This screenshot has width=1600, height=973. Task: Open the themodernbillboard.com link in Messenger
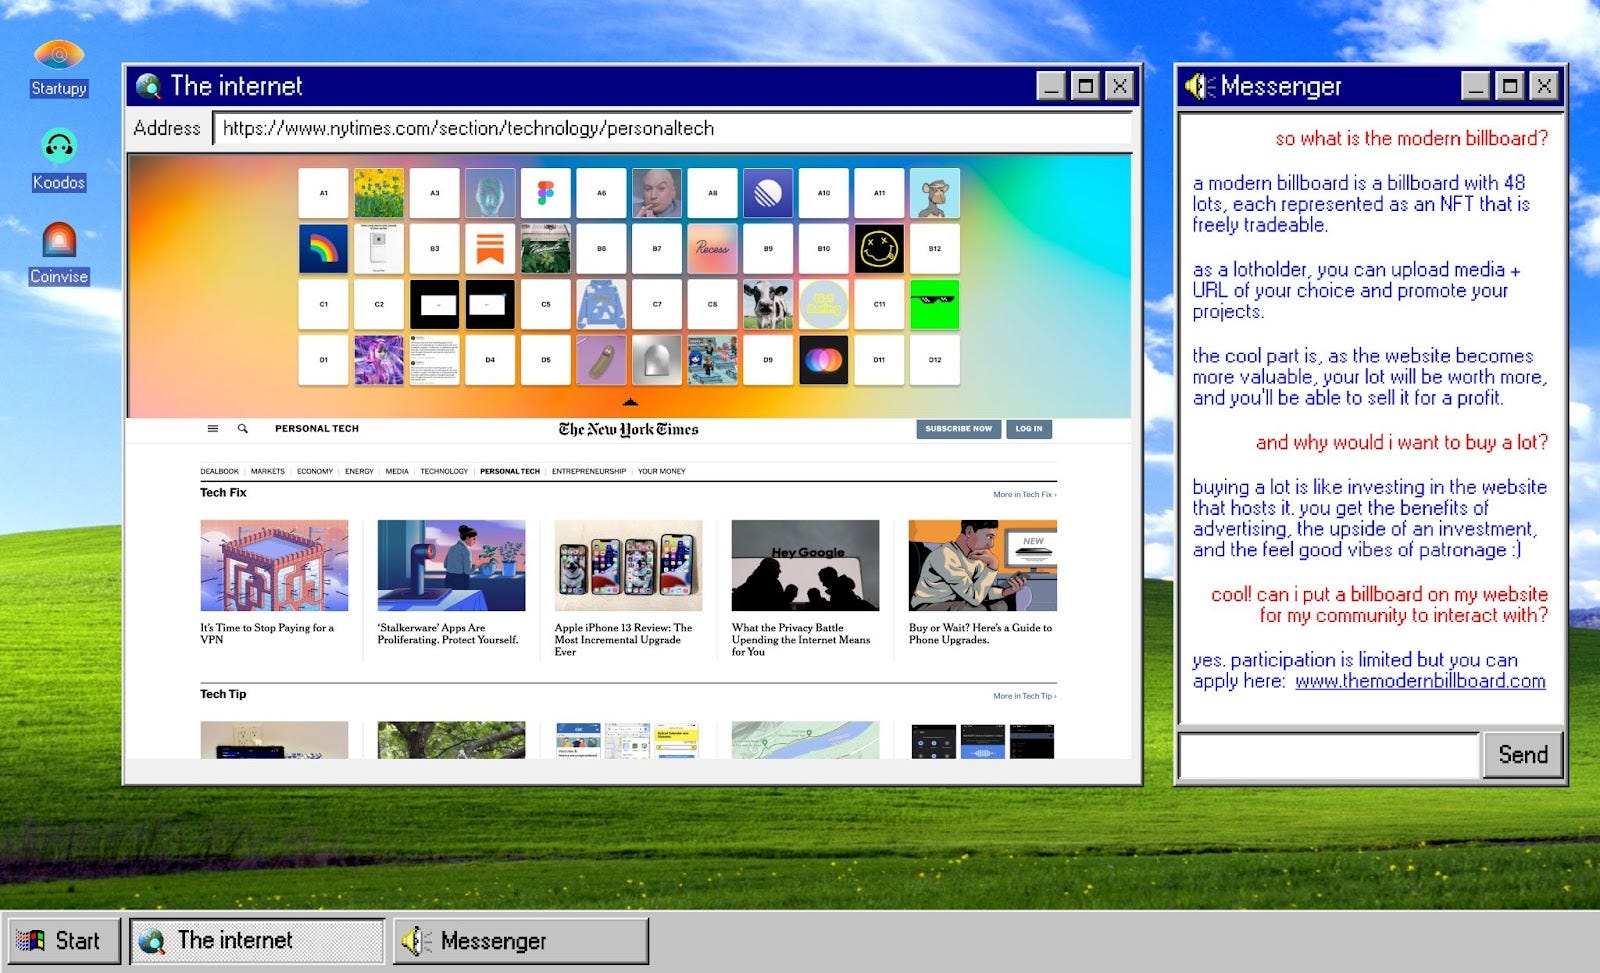1420,681
